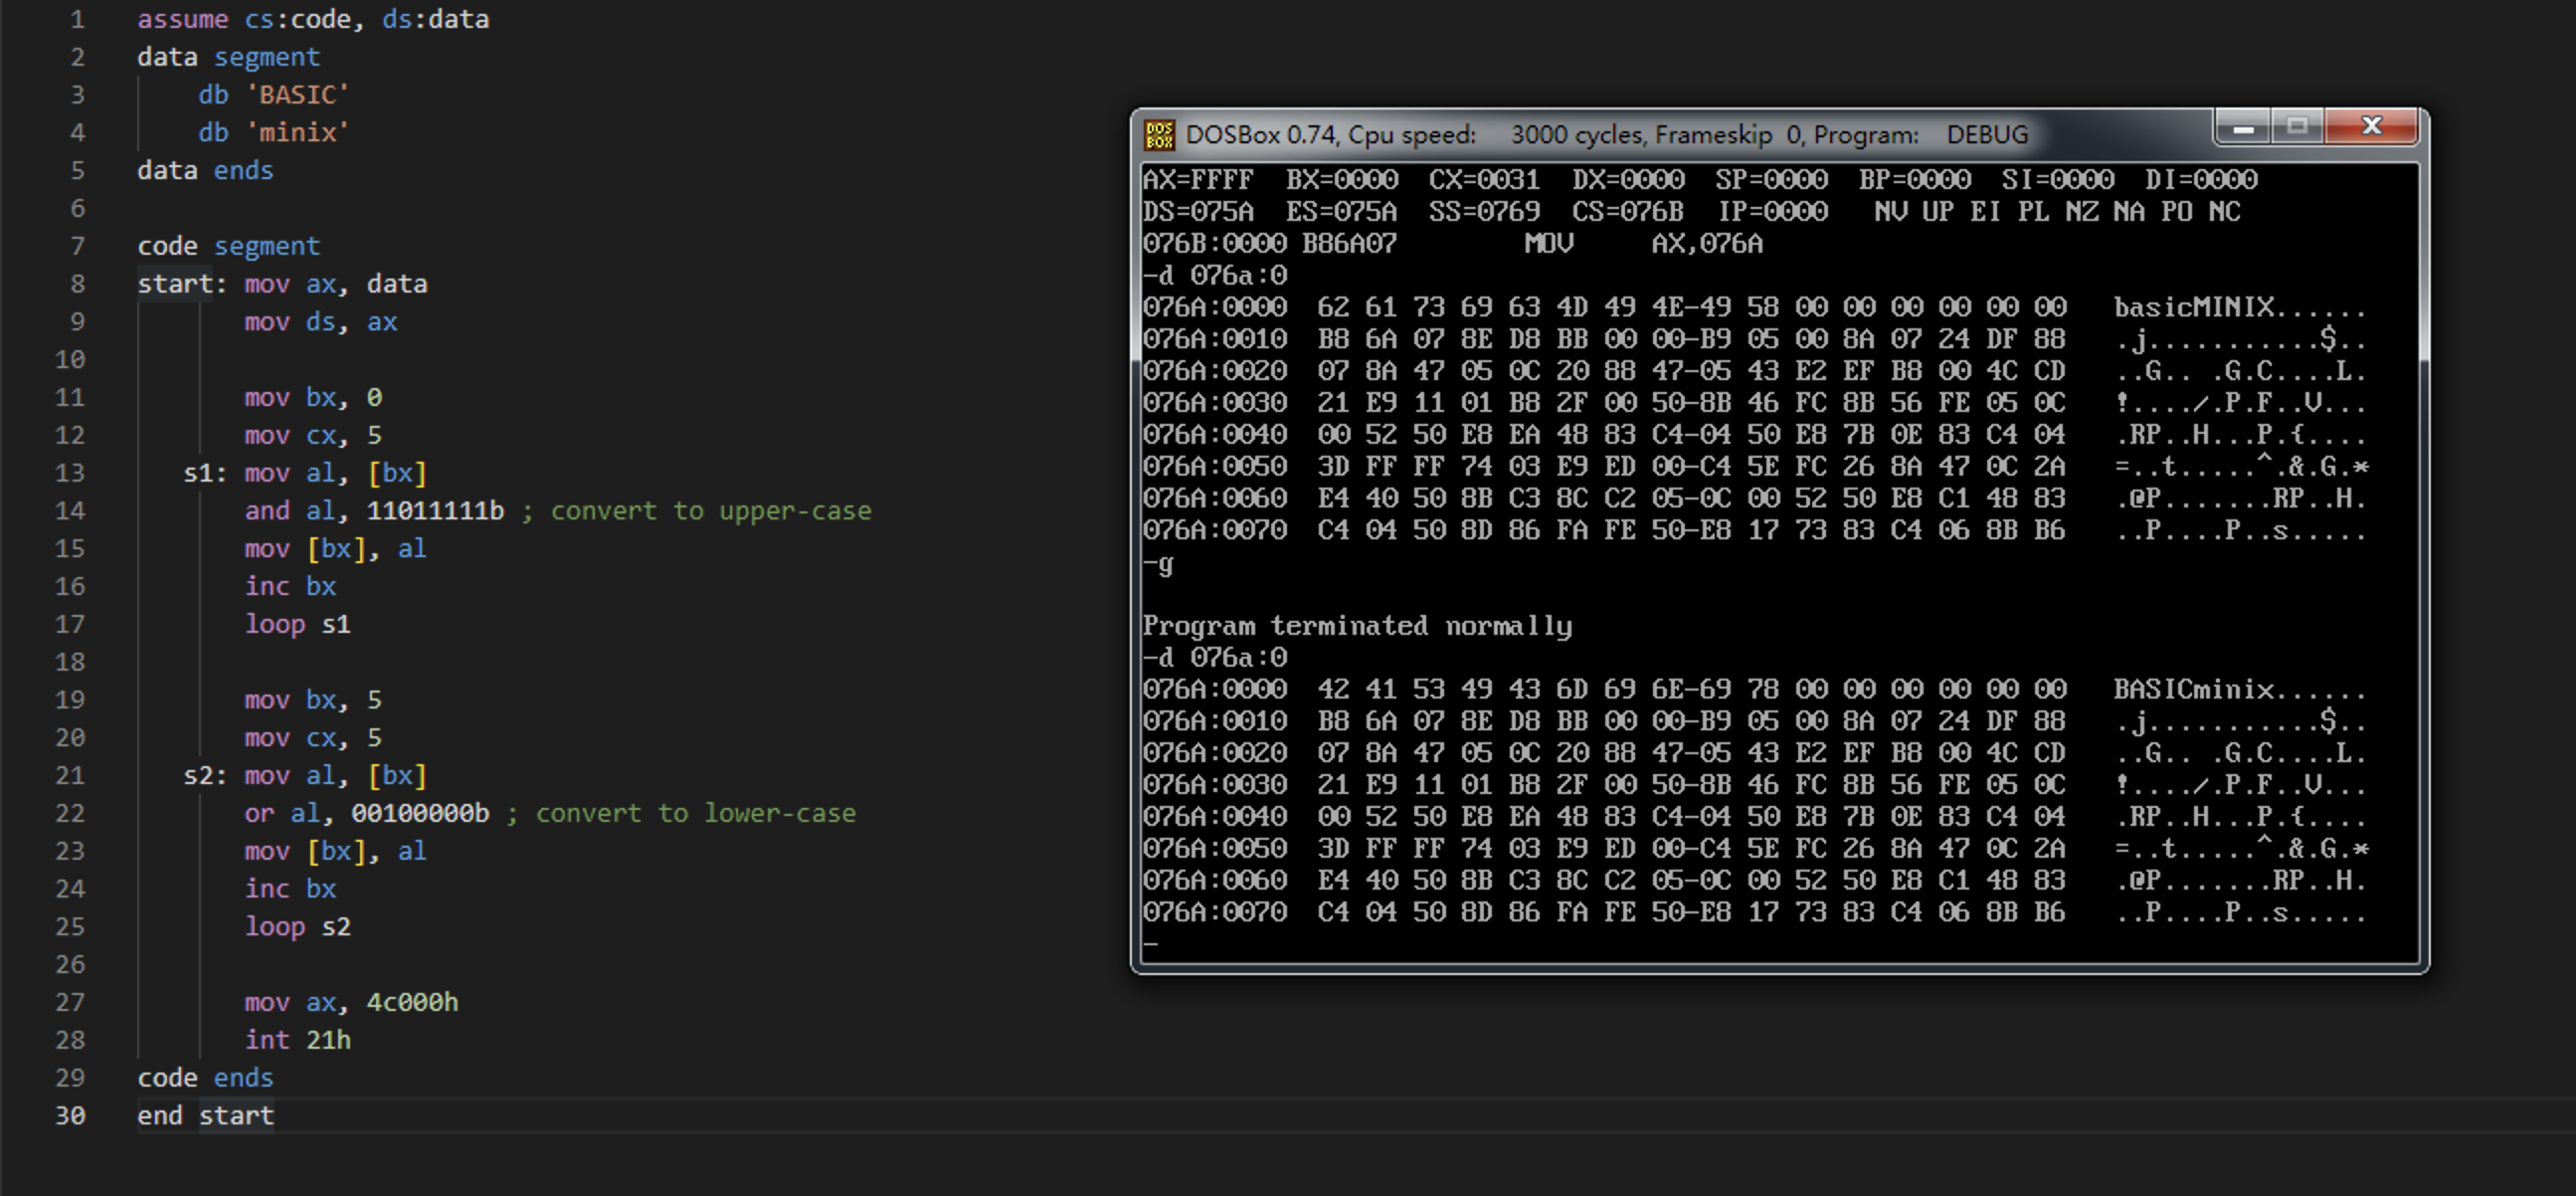Click the 00100000b mask value

[420, 813]
